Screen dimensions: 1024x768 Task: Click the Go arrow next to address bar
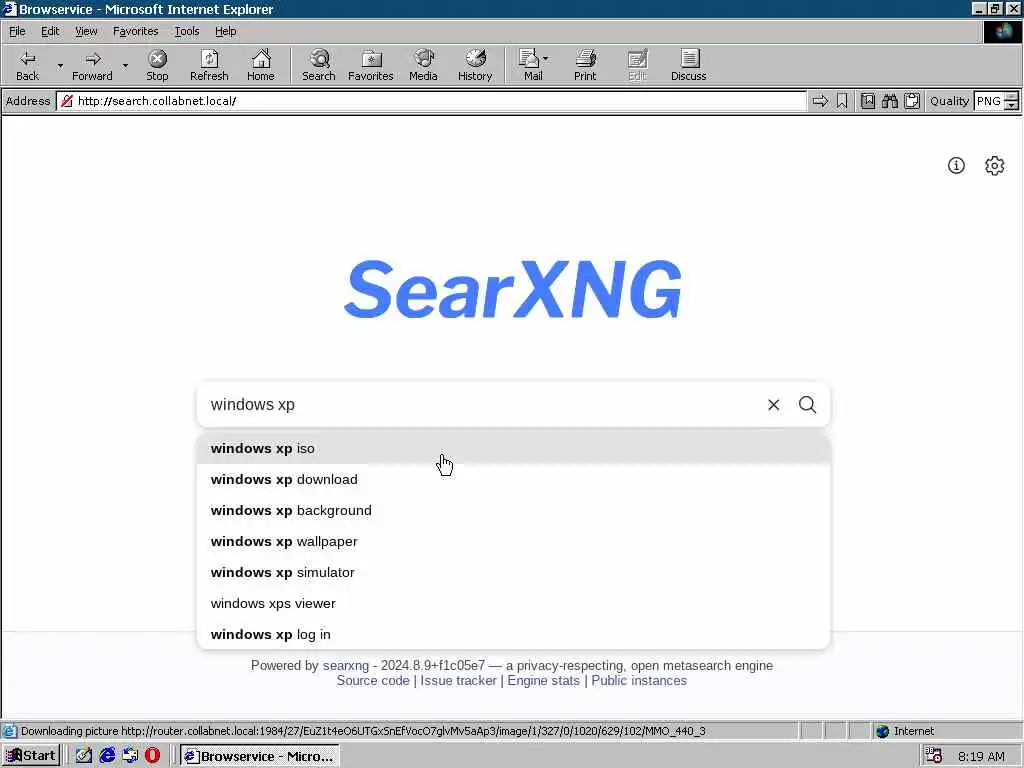820,101
